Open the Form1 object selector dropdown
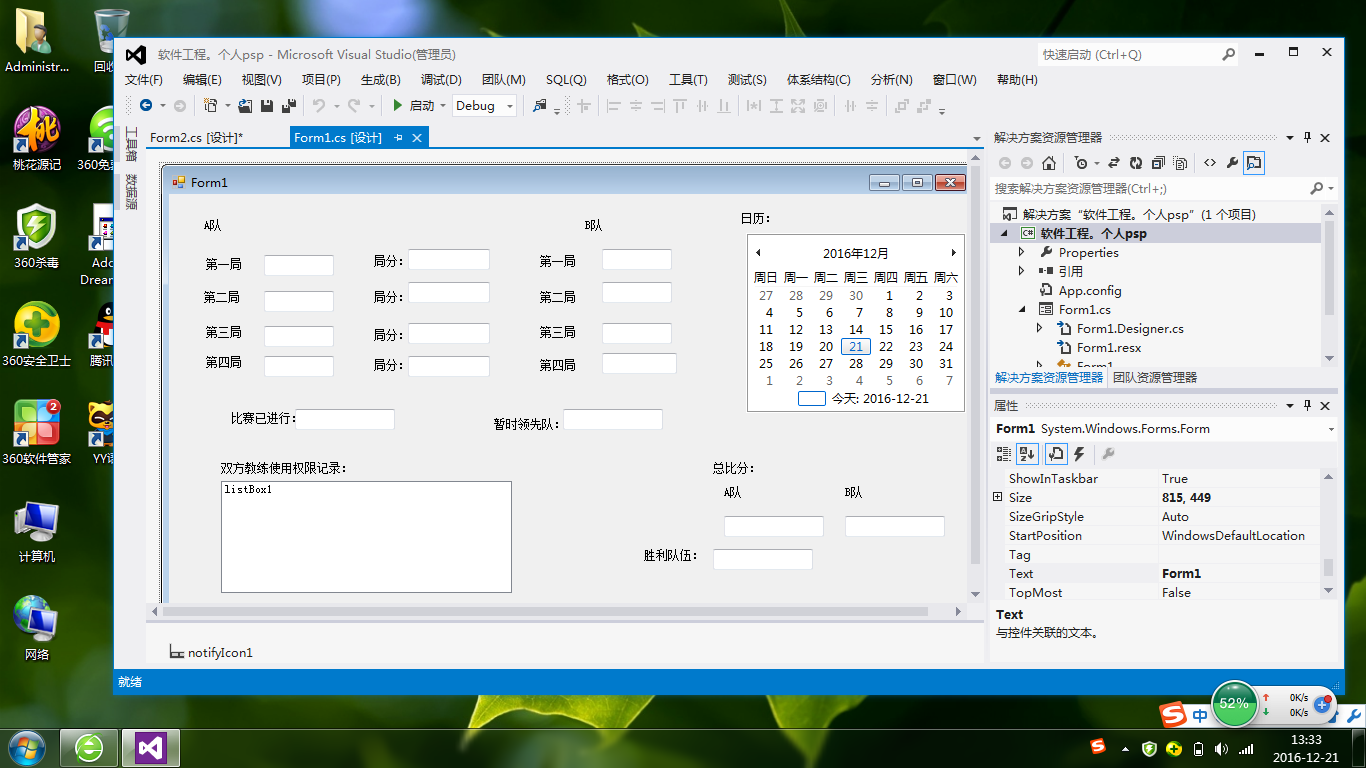The image size is (1366, 768). [x=1330, y=429]
